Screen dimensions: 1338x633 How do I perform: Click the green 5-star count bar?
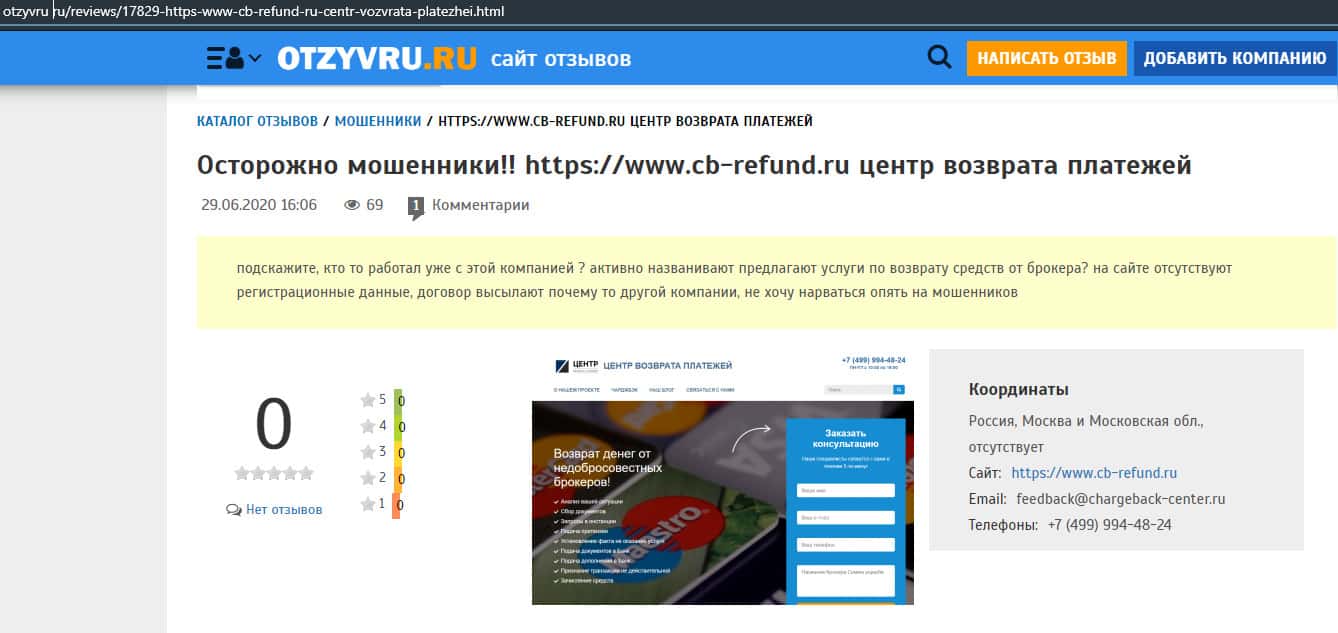(x=398, y=400)
